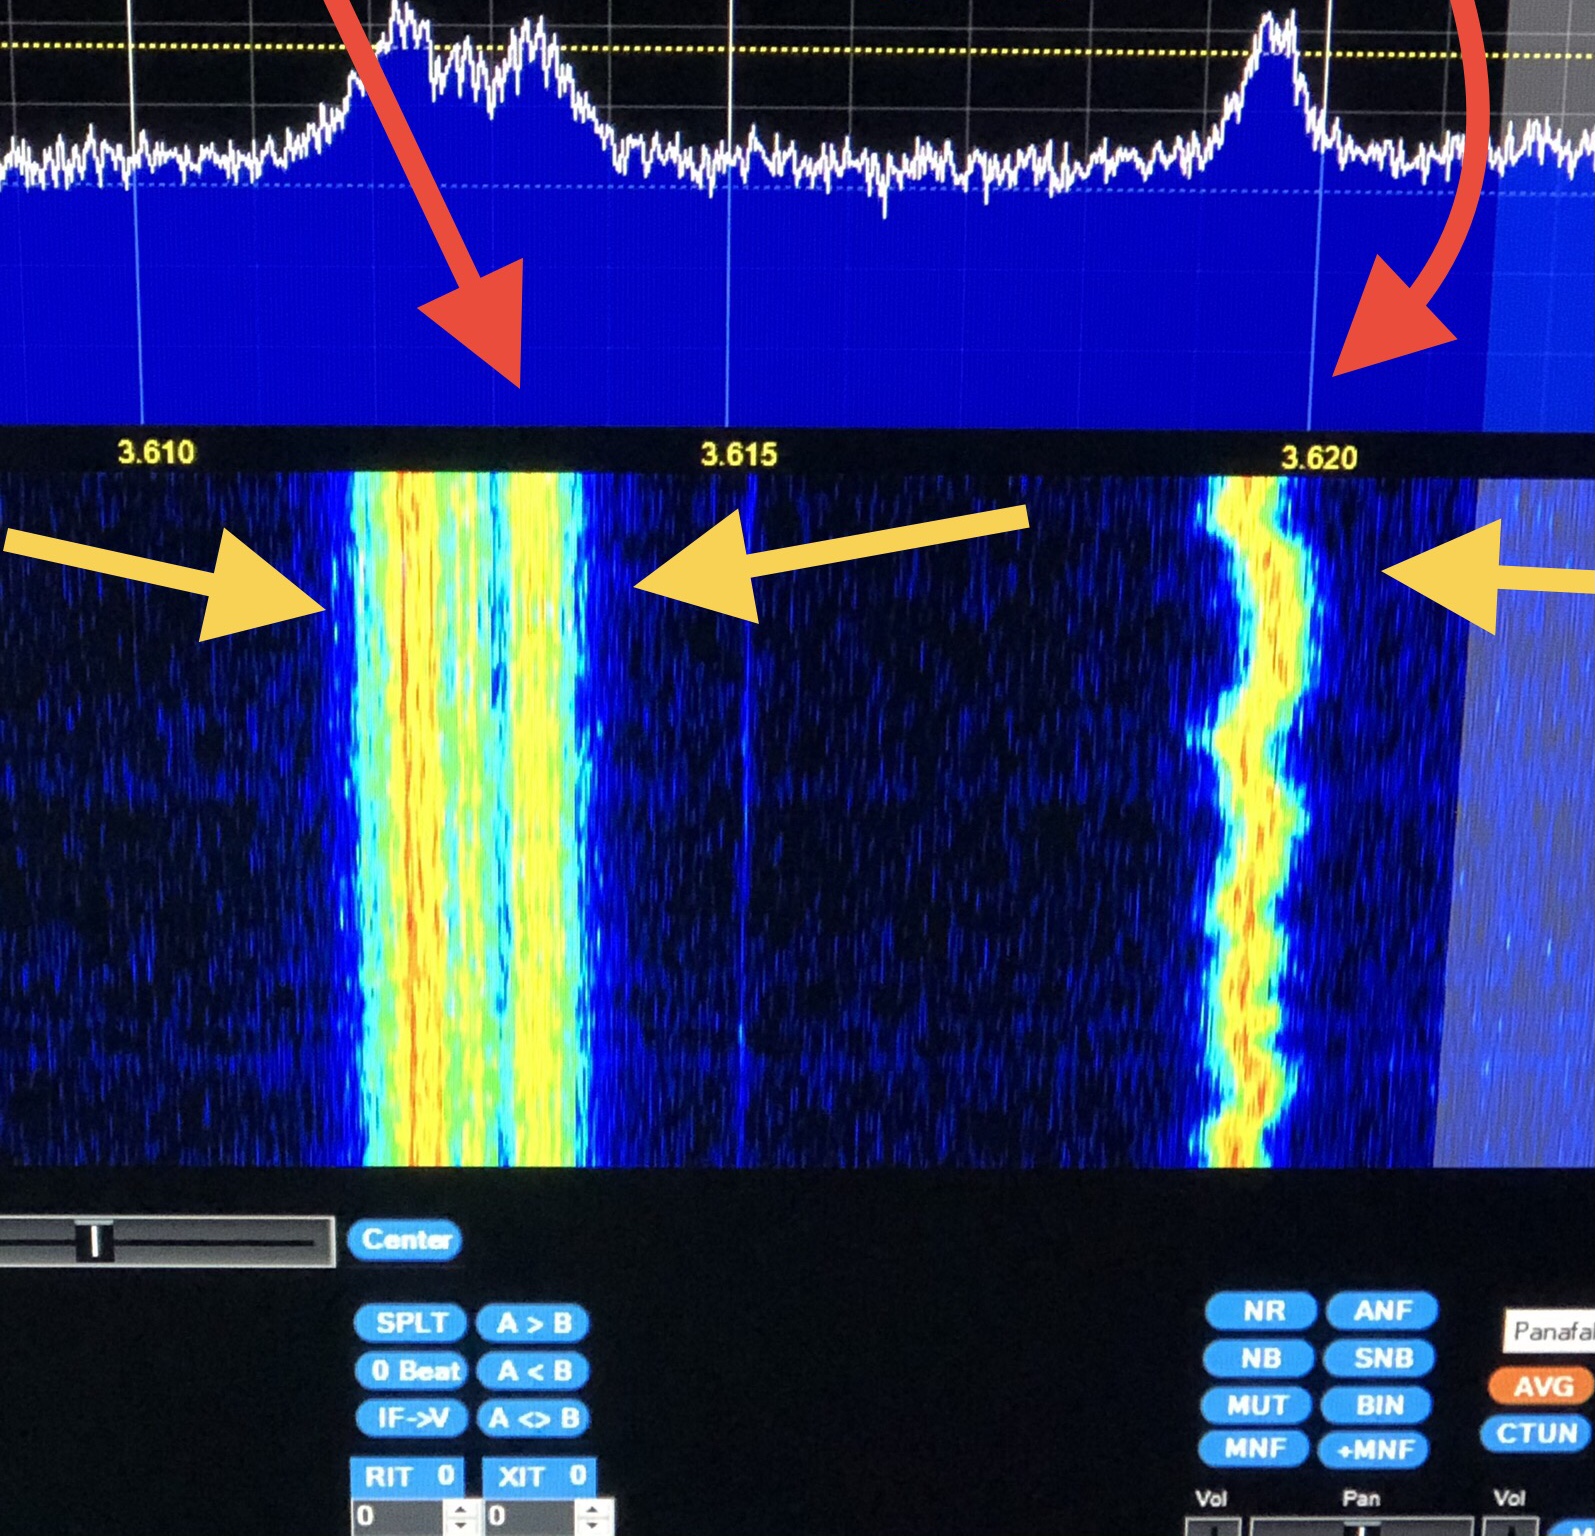Enable the NB noise blanker
Image resolution: width=1595 pixels, height=1536 pixels.
pyautogui.click(x=1259, y=1358)
